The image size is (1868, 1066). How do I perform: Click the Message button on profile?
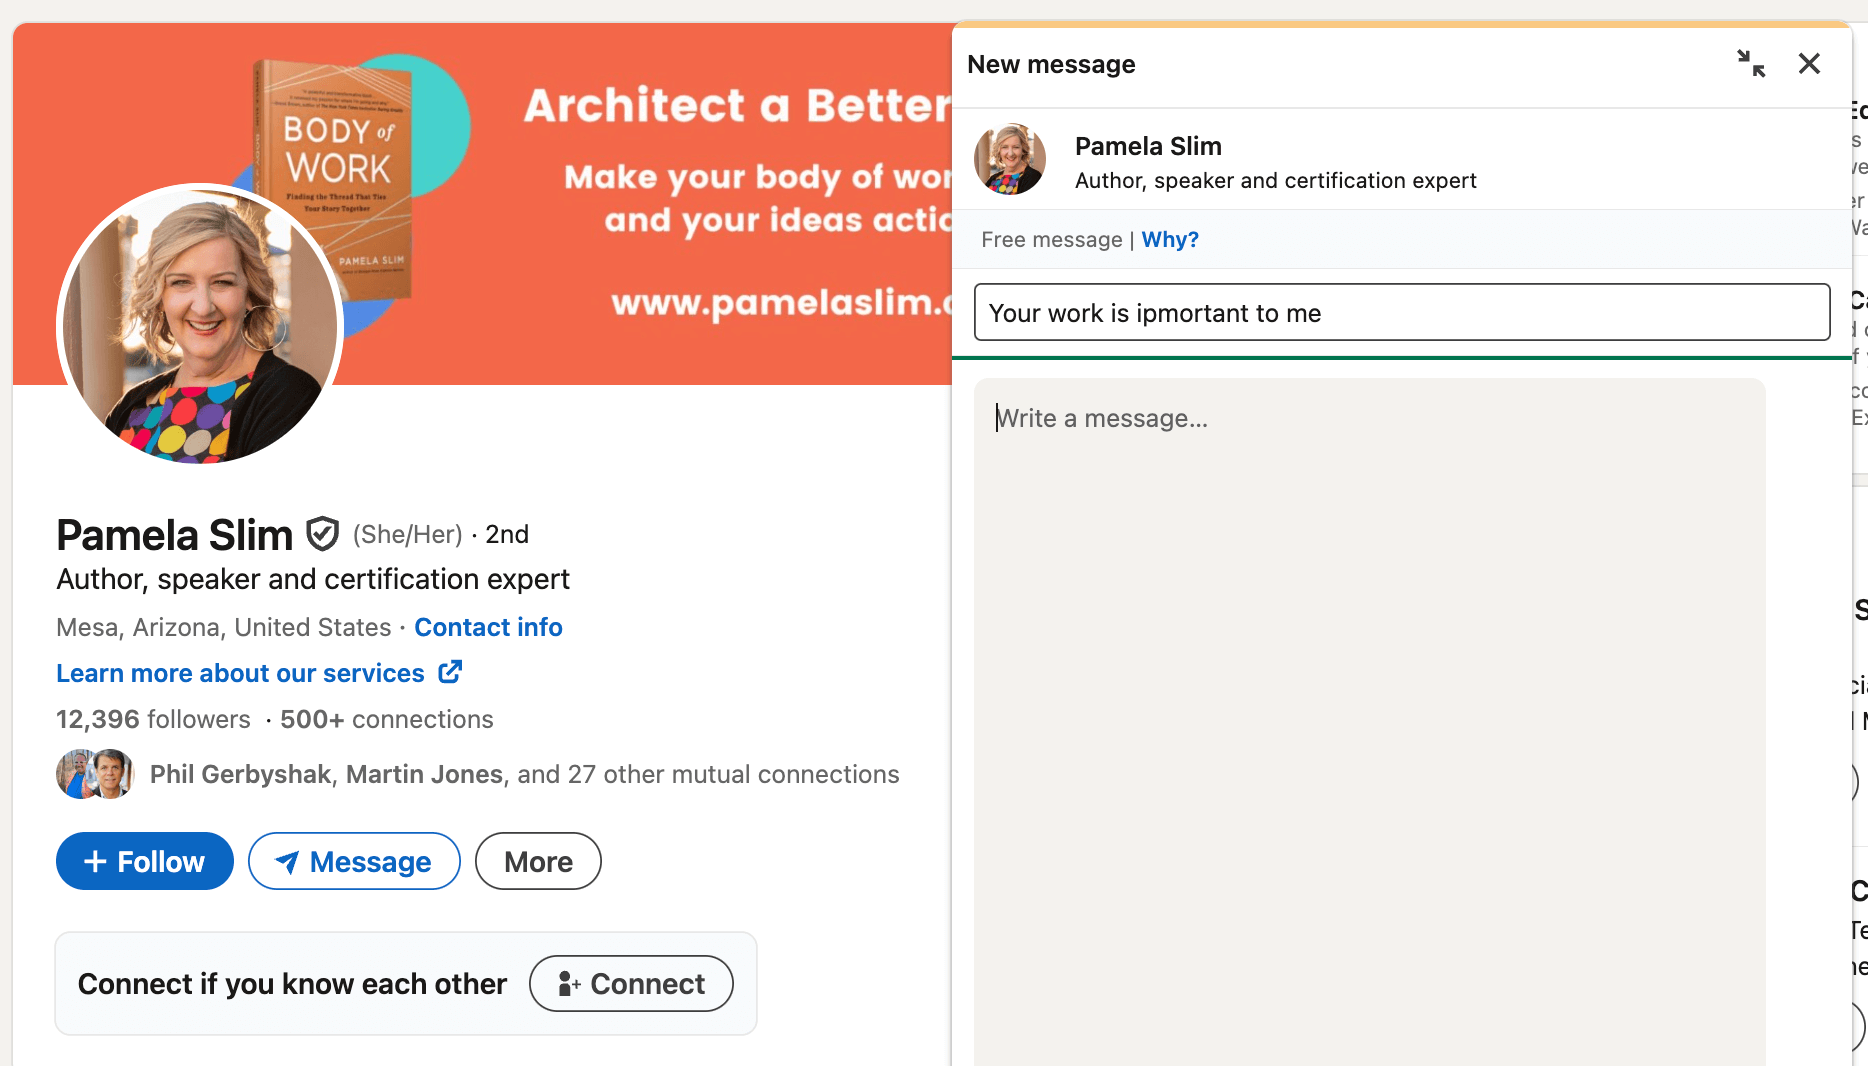(354, 861)
